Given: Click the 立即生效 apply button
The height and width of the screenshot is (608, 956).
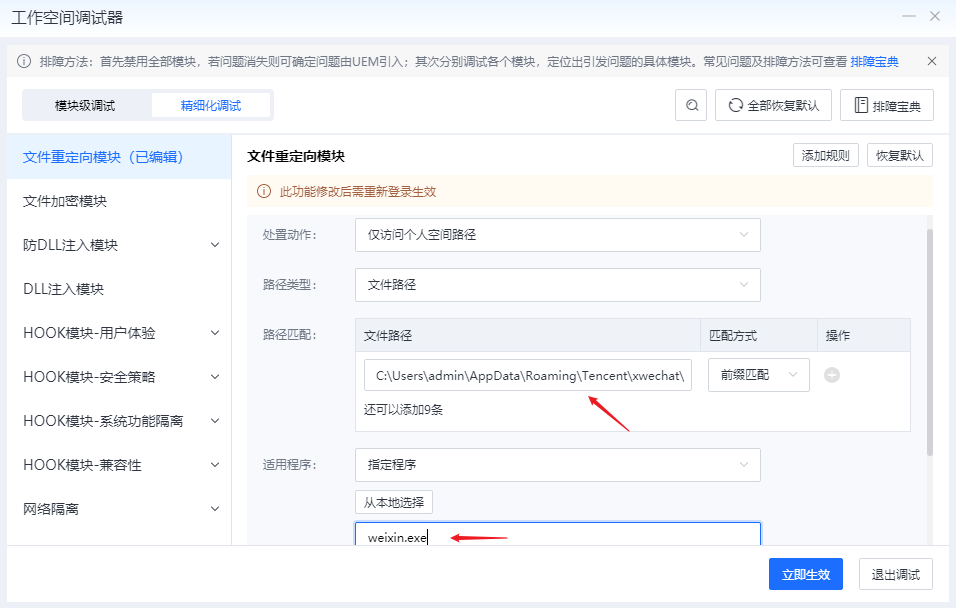Looking at the screenshot, I should (x=805, y=574).
